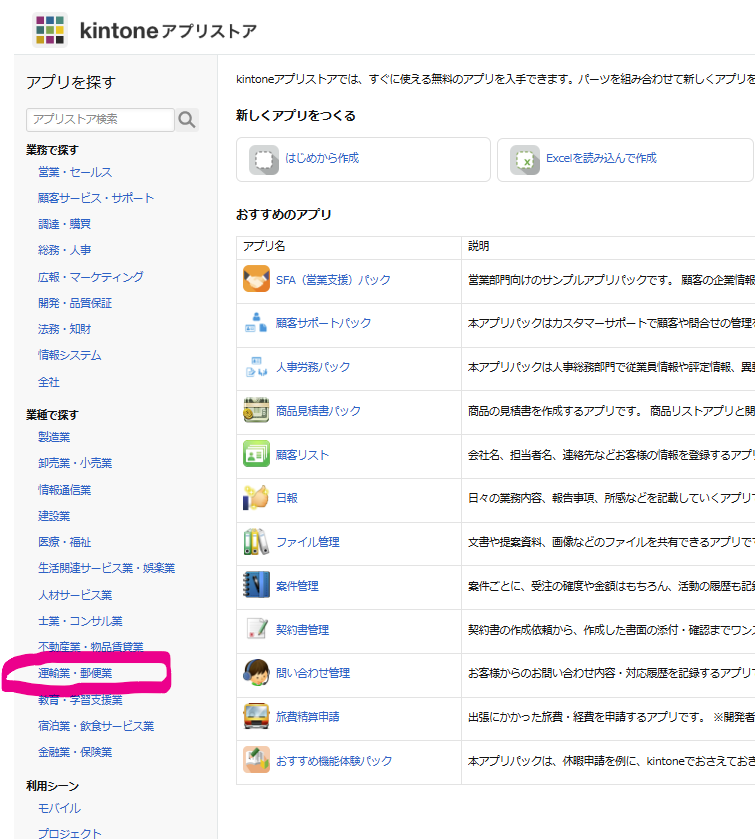Open 人事労務パック app link
The width and height of the screenshot is (755, 839).
point(312,367)
